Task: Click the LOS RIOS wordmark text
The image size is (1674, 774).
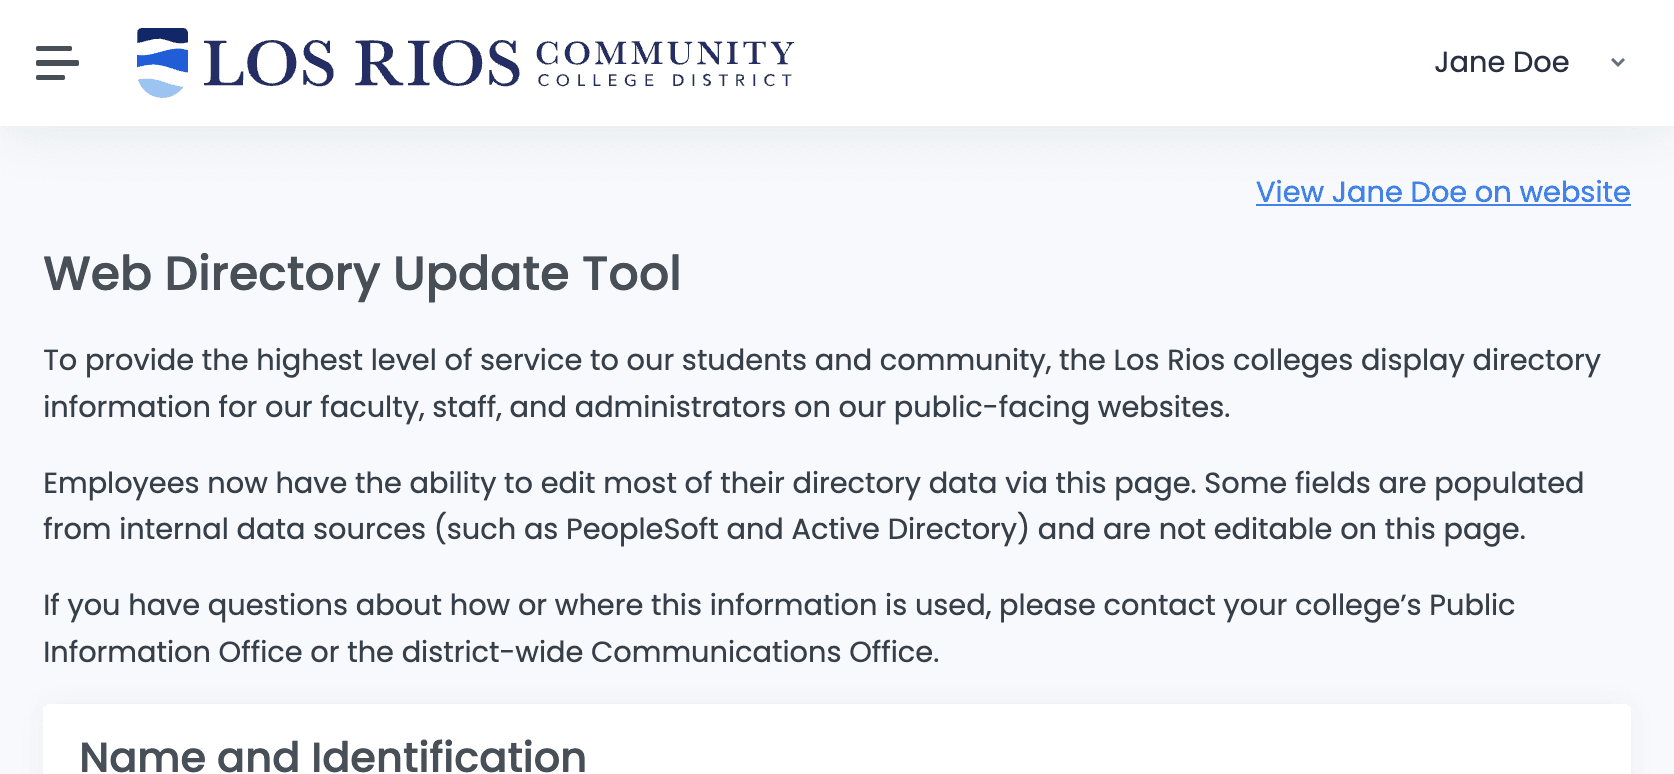Action: 361,64
